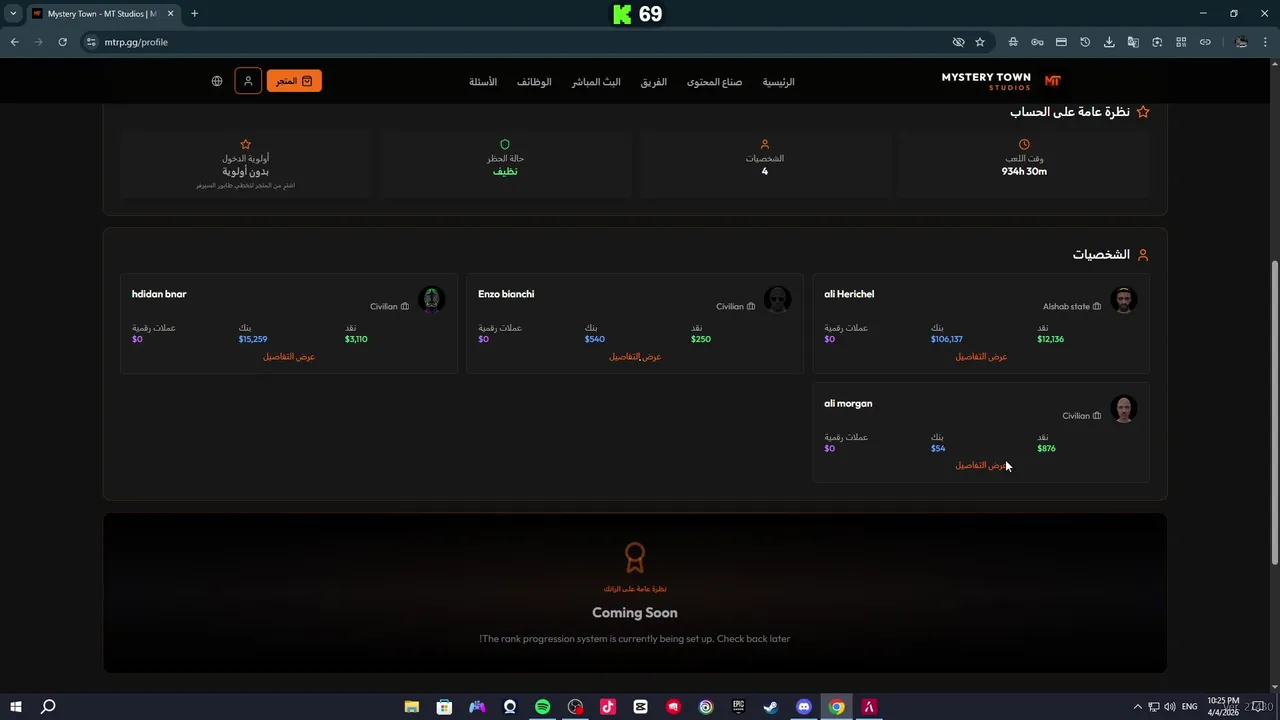Screen dimensions: 1280x720
Task: Click the 934h 30m play time value
Action: [1024, 171]
